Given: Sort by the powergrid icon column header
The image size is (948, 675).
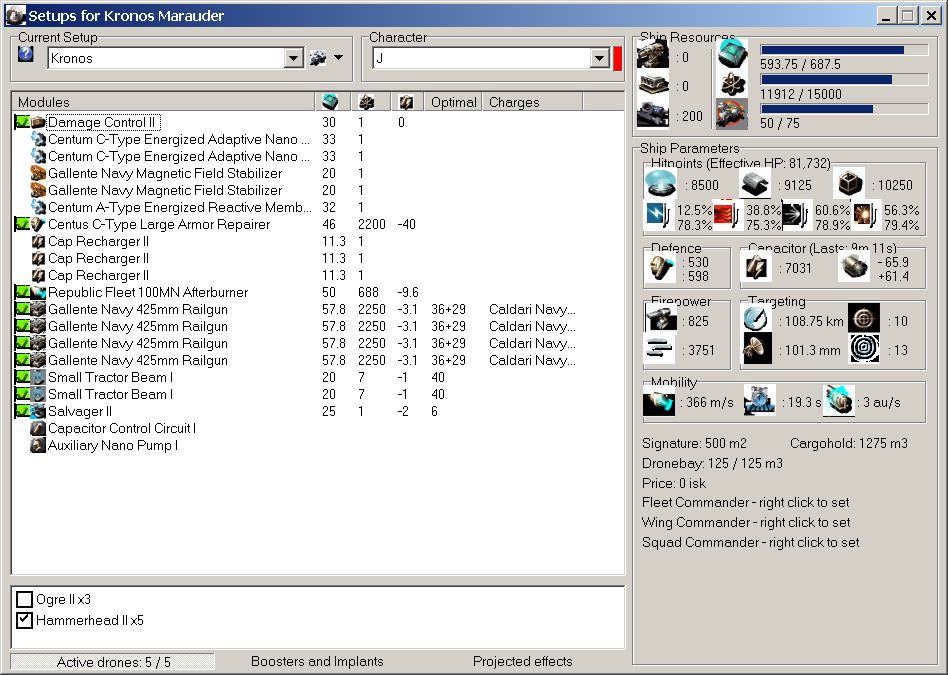Looking at the screenshot, I should [371, 102].
